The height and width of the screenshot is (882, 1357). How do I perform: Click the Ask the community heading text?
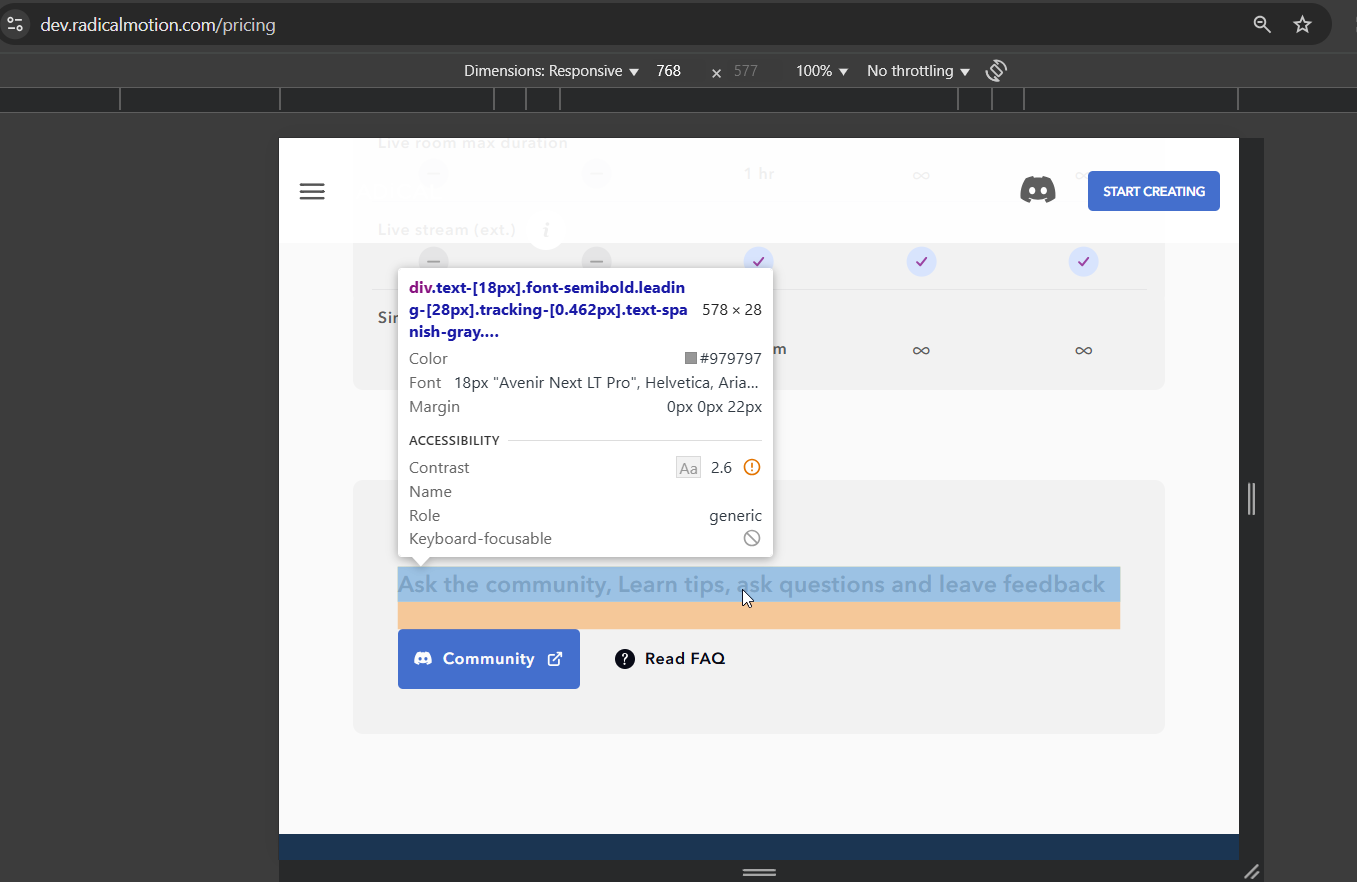pyautogui.click(x=751, y=584)
